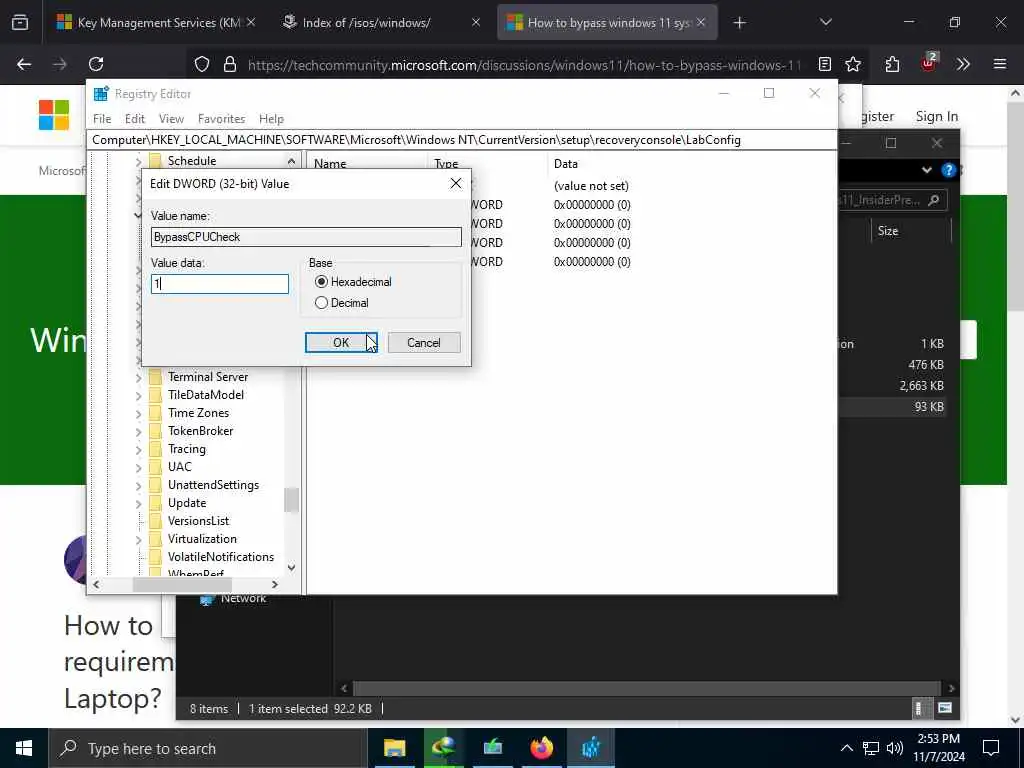Image resolution: width=1024 pixels, height=768 pixels.
Task: Reload the page in Firefox
Action: [96, 64]
